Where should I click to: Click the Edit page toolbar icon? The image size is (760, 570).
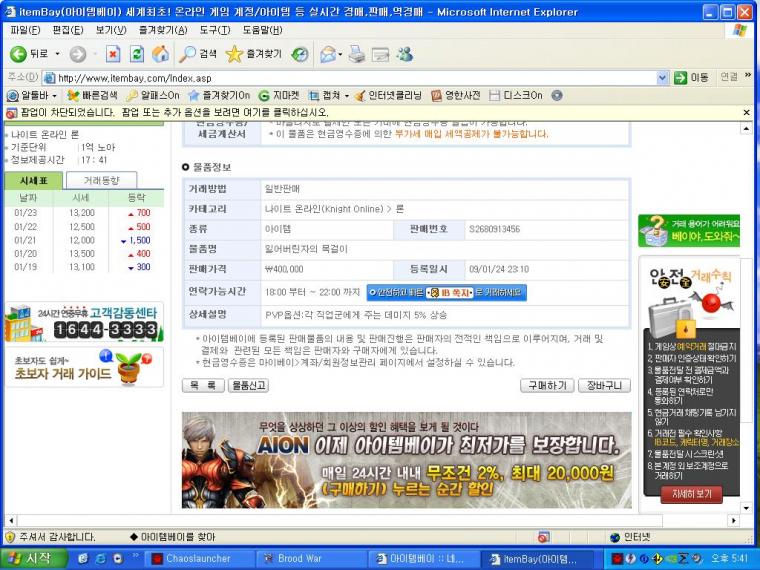(380, 55)
